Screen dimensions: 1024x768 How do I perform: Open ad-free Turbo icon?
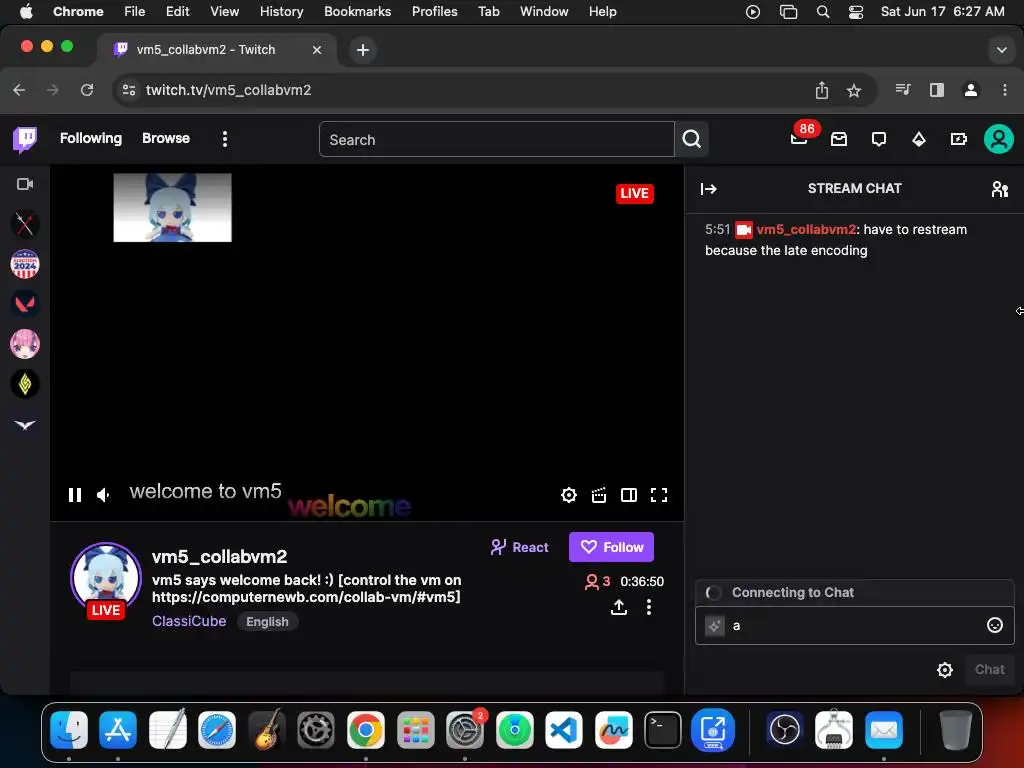pyautogui.click(x=958, y=139)
